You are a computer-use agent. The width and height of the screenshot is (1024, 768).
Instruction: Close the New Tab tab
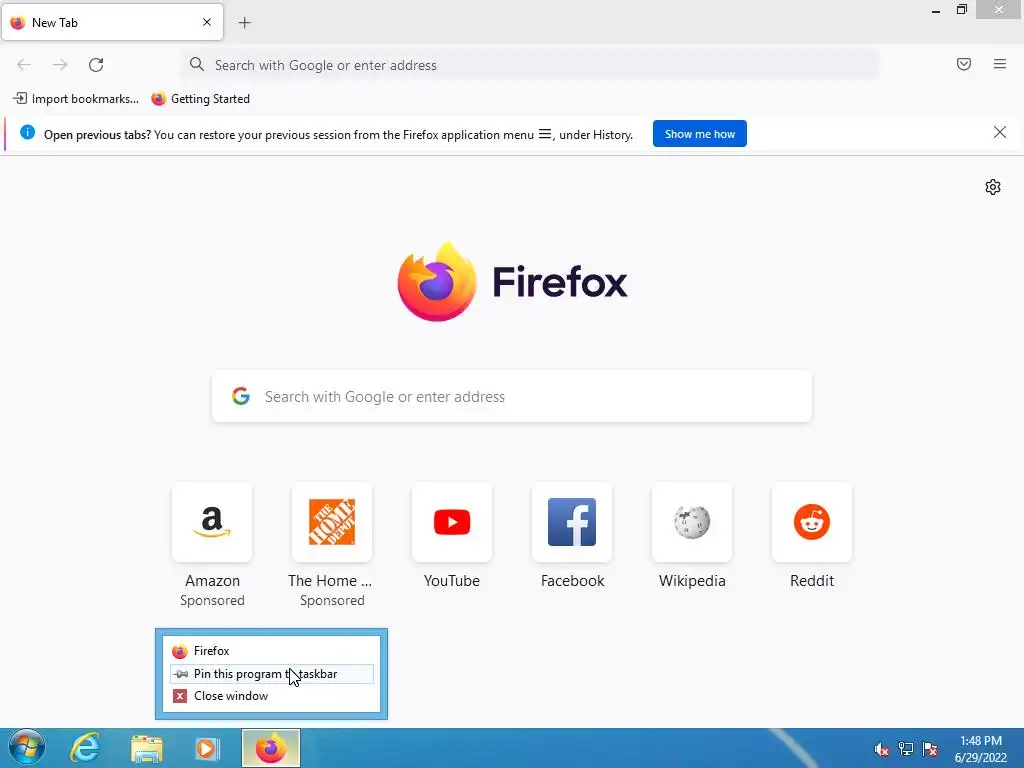coord(207,22)
